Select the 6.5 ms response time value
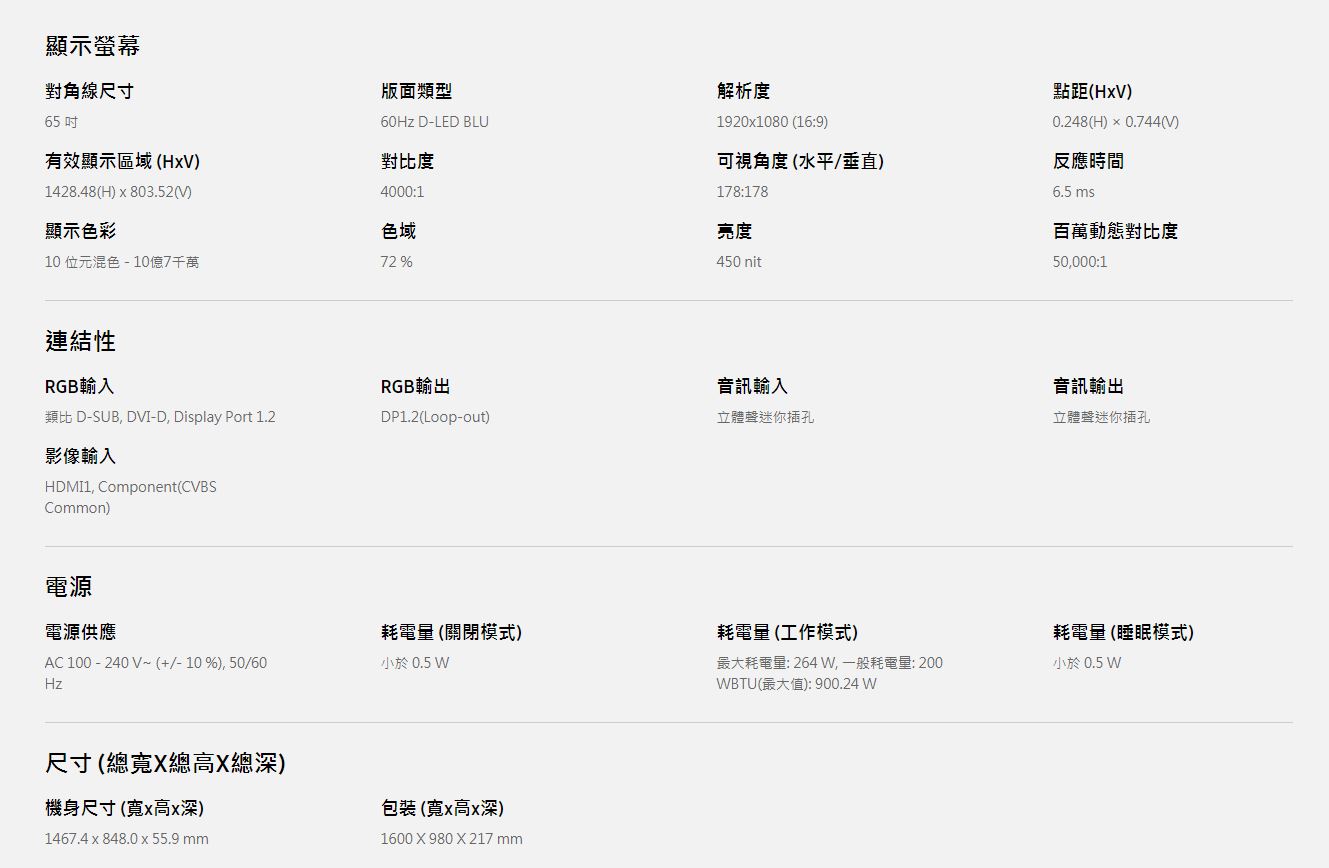The image size is (1329, 868). 1073,192
